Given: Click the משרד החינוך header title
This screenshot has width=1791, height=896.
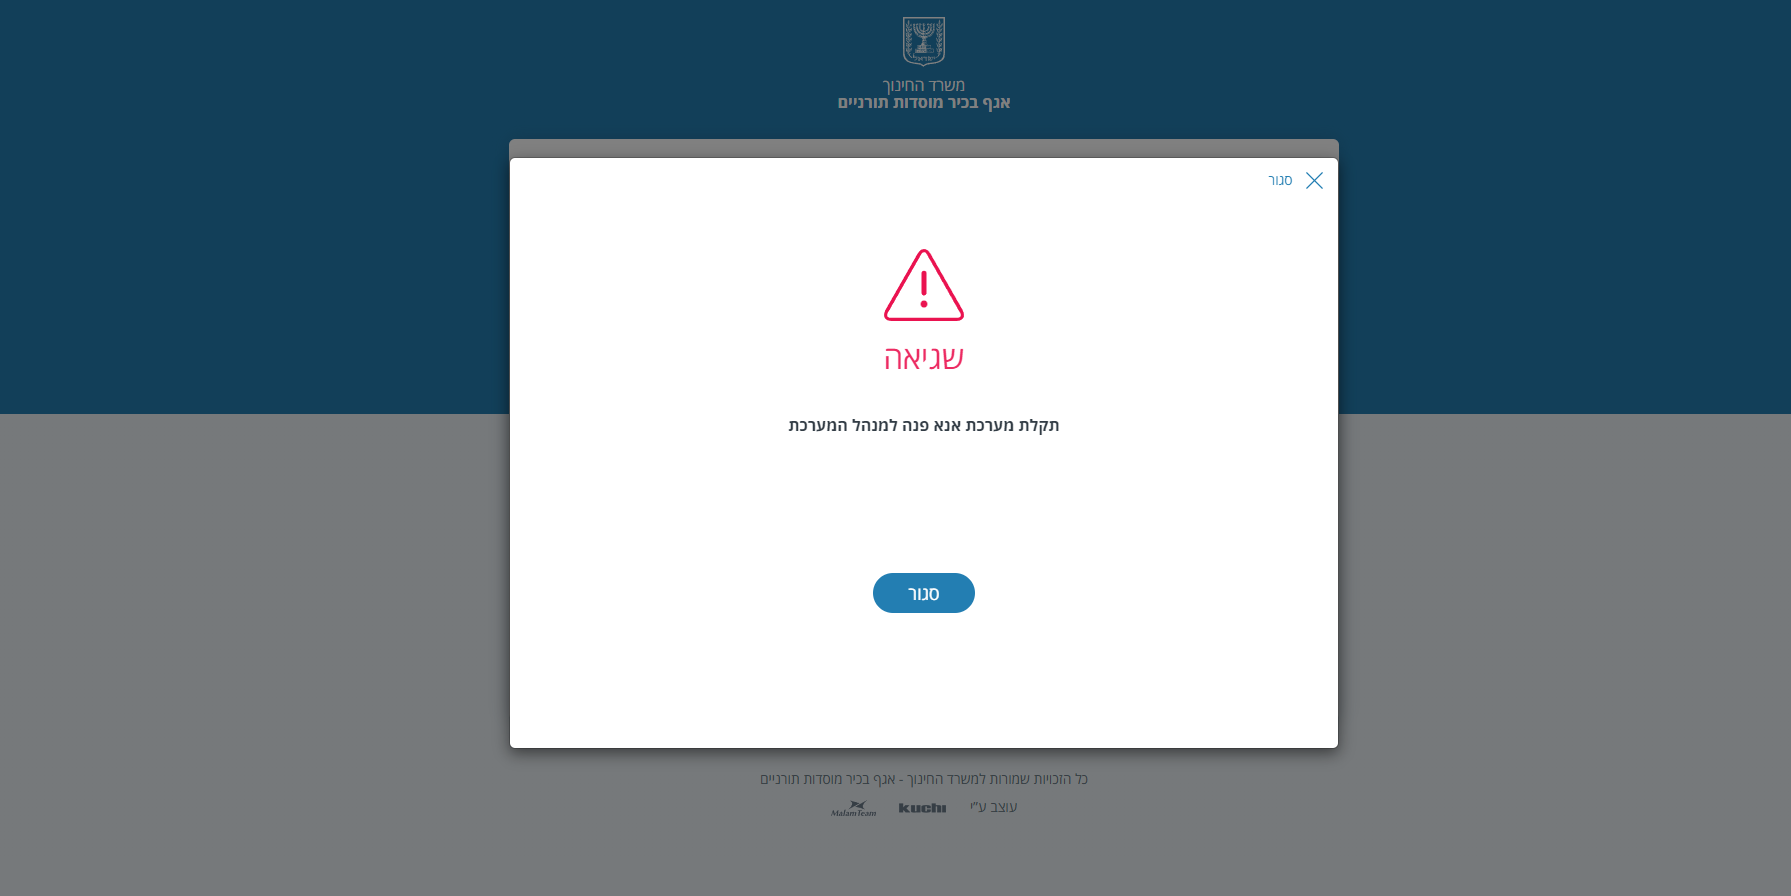Looking at the screenshot, I should point(924,85).
